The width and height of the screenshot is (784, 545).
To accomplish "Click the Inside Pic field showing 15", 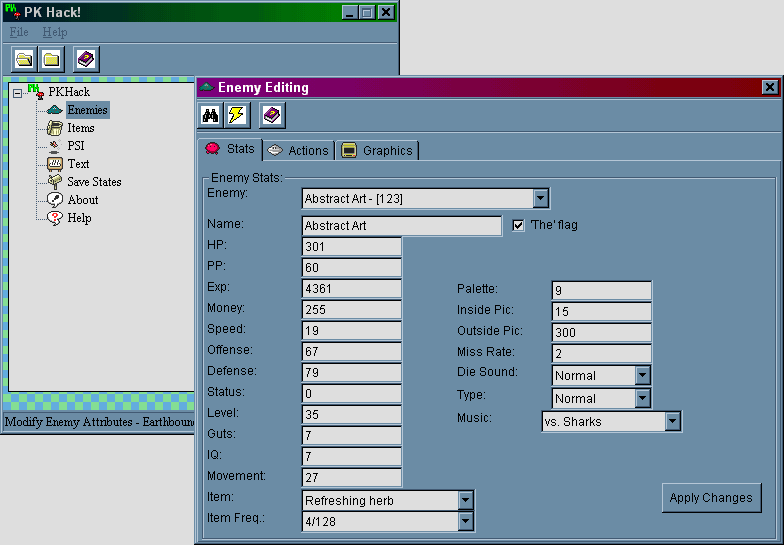I will 602,312.
